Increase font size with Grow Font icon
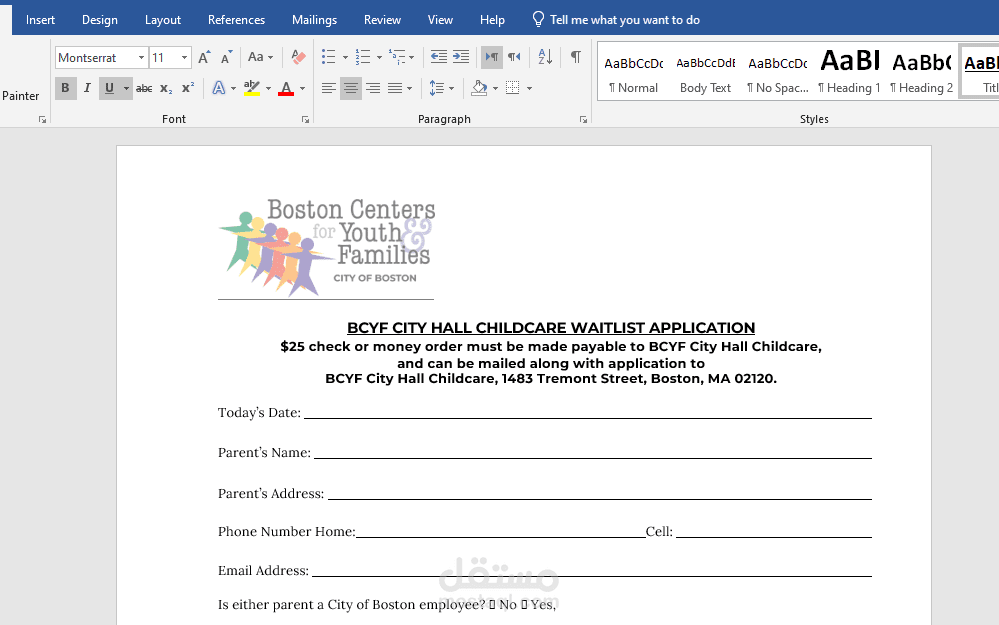This screenshot has height=625, width=999. tap(204, 57)
